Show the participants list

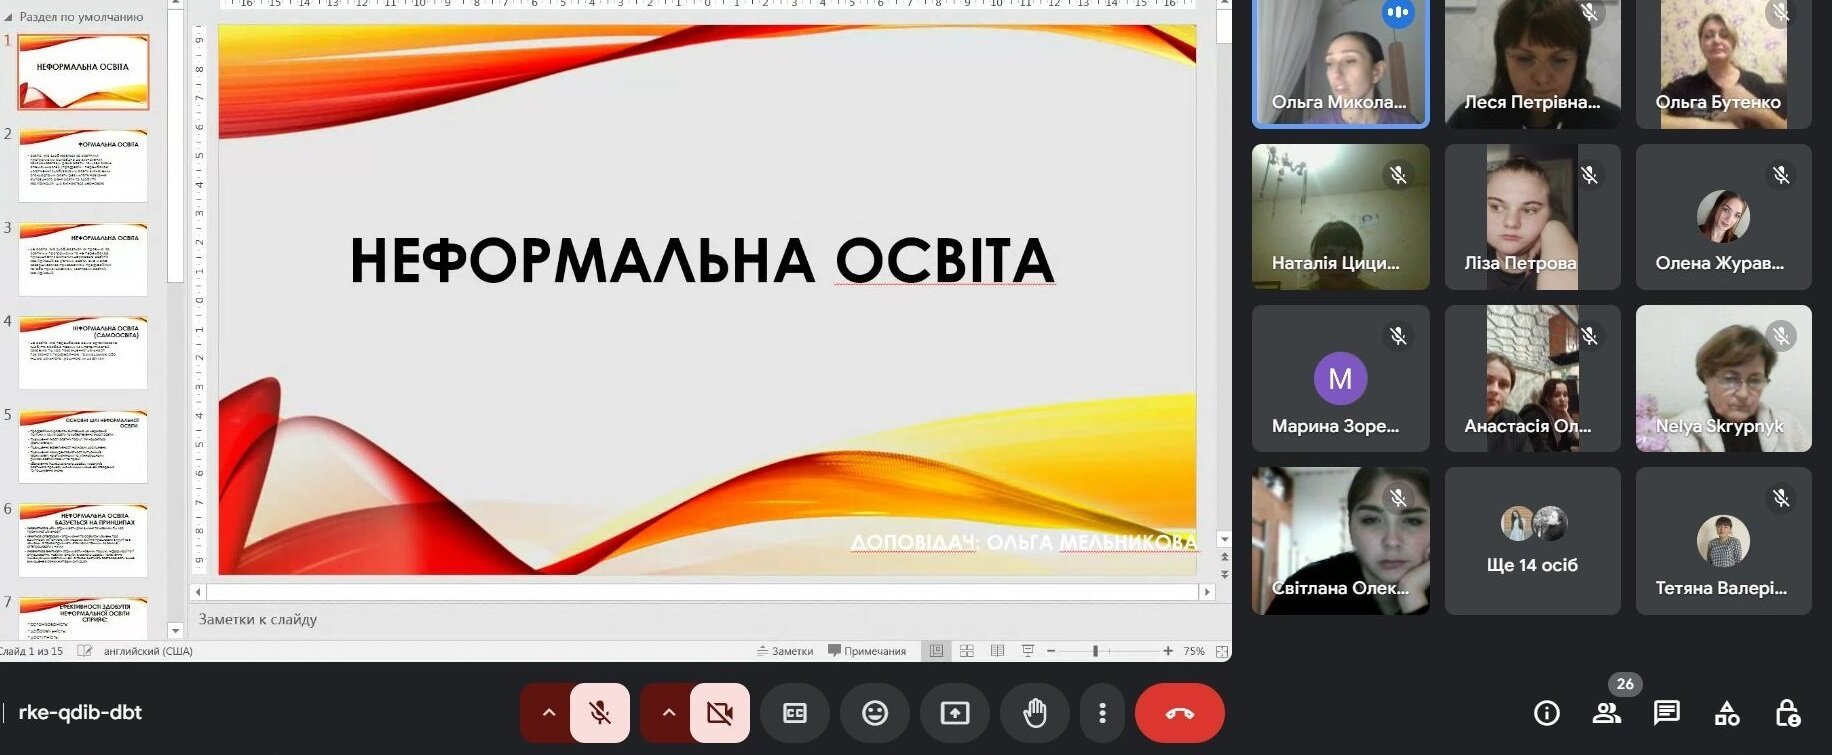pos(1607,713)
